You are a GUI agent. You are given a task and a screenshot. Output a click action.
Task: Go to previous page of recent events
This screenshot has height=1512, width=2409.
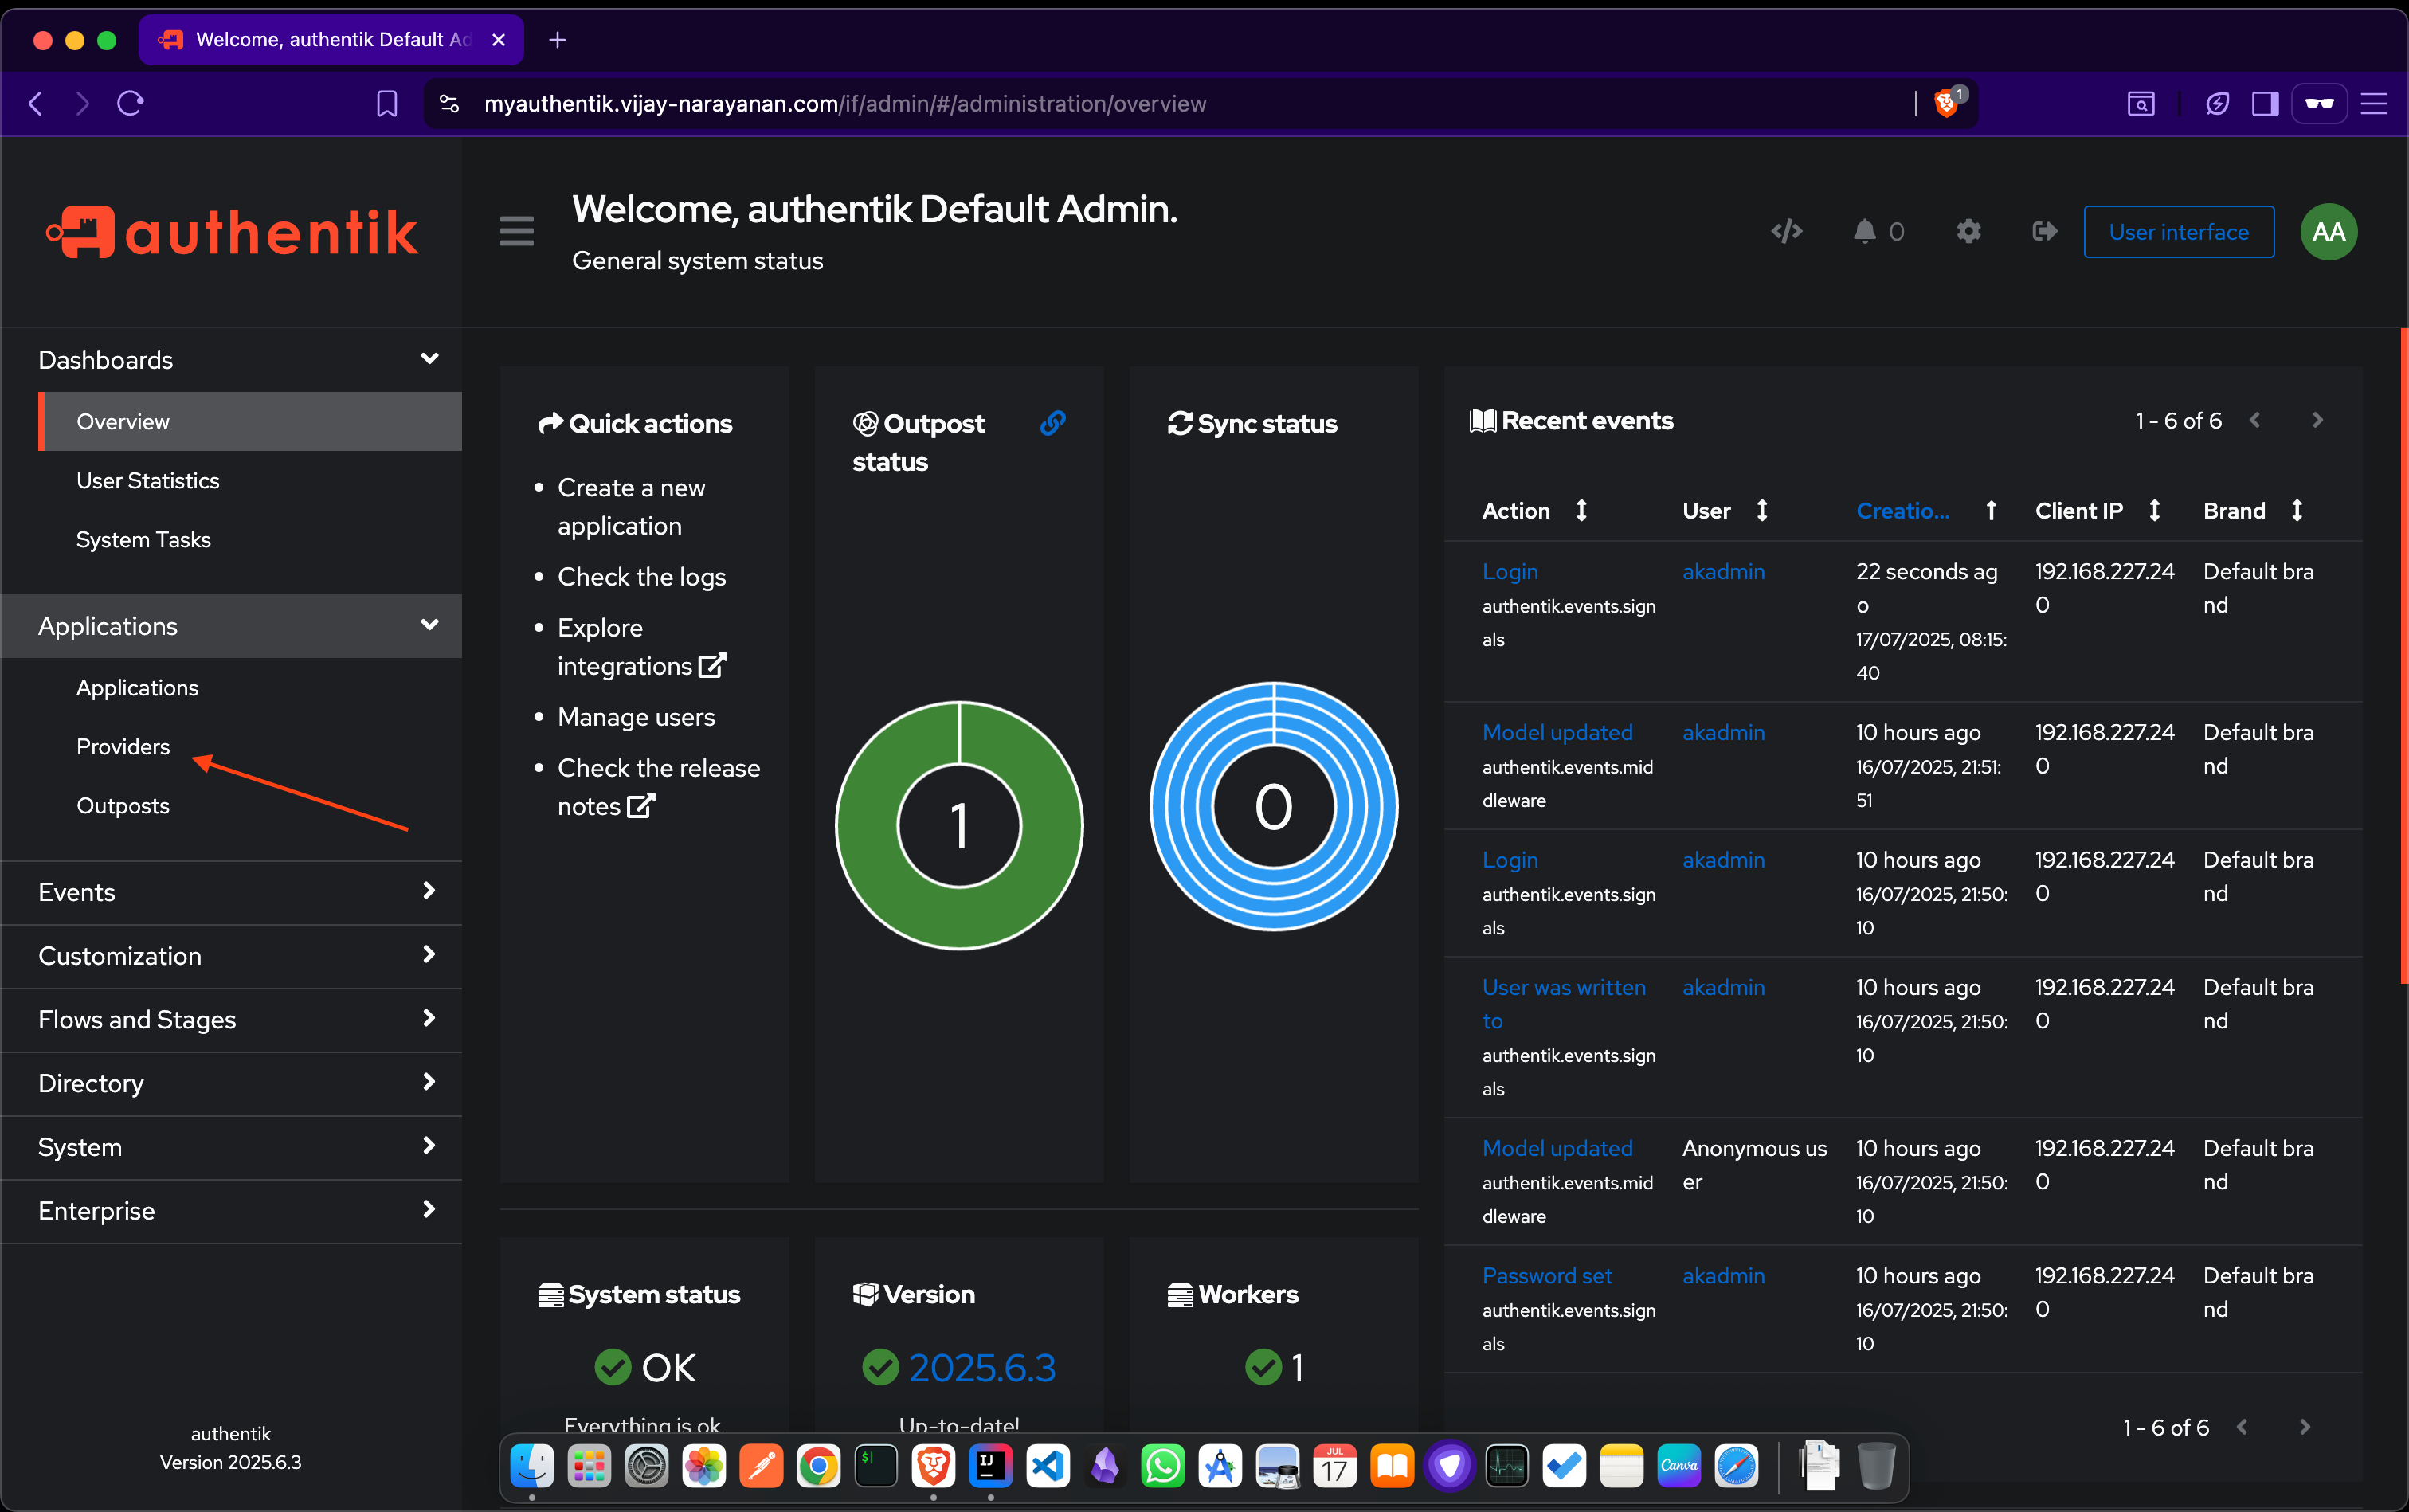coord(2255,420)
